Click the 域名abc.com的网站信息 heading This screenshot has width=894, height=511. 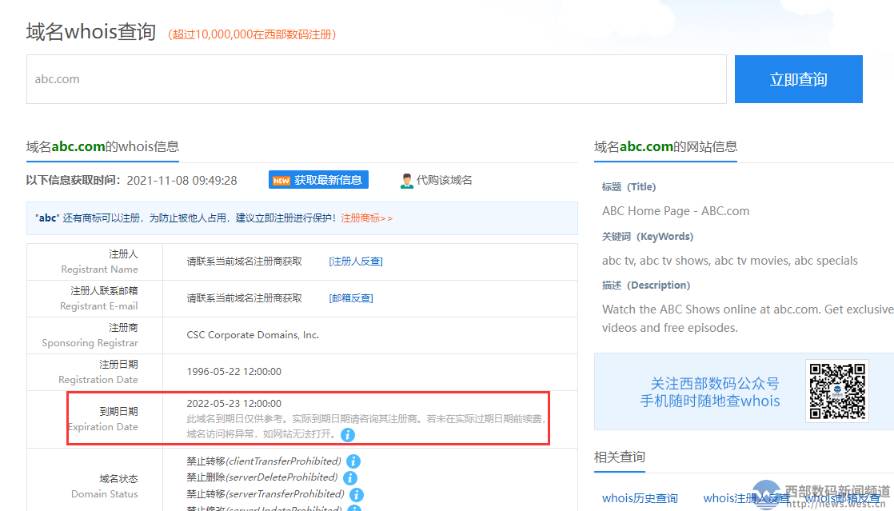click(x=665, y=147)
